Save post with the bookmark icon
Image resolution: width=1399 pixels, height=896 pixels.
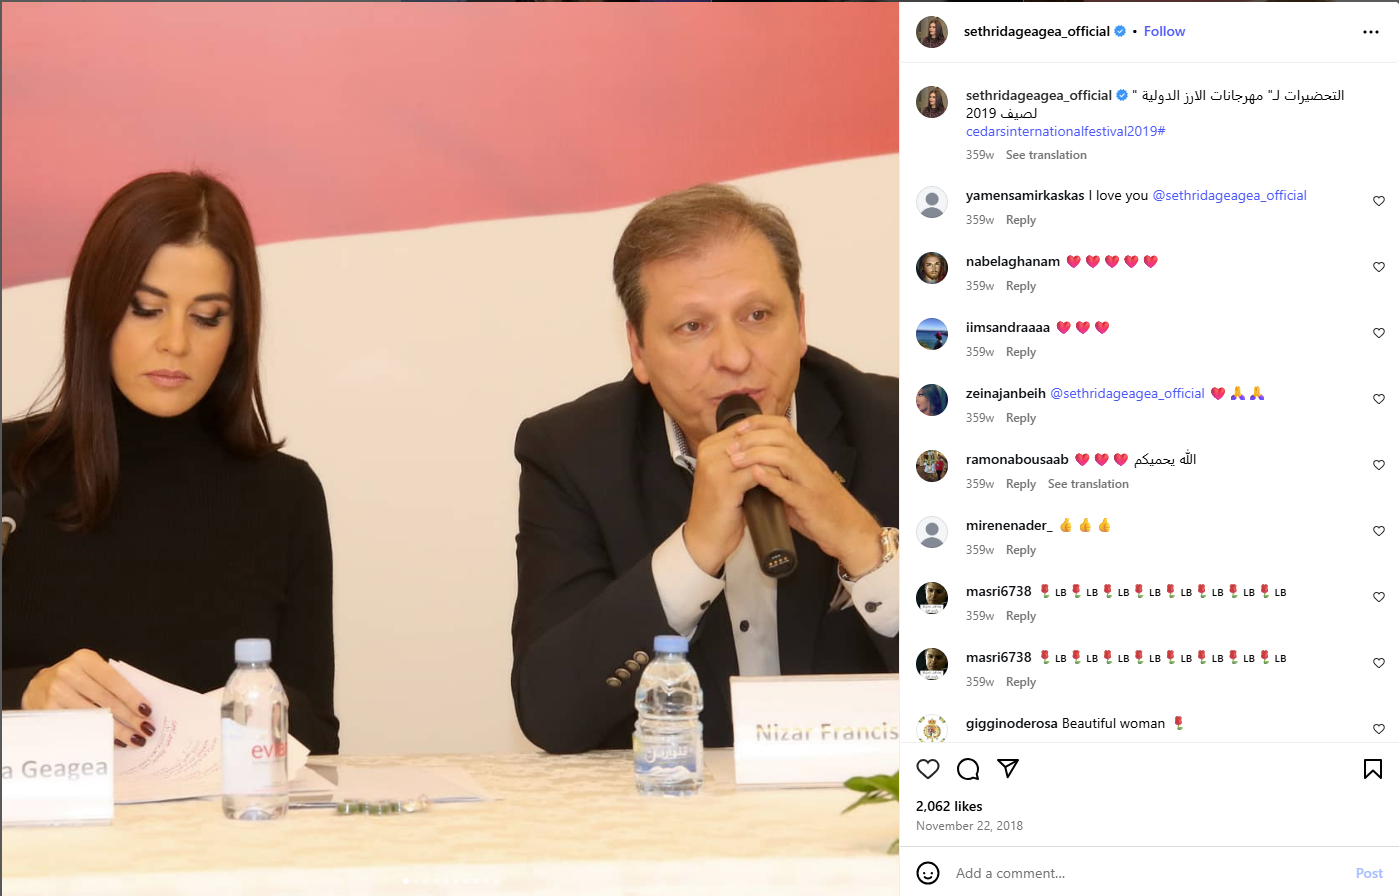tap(1373, 769)
